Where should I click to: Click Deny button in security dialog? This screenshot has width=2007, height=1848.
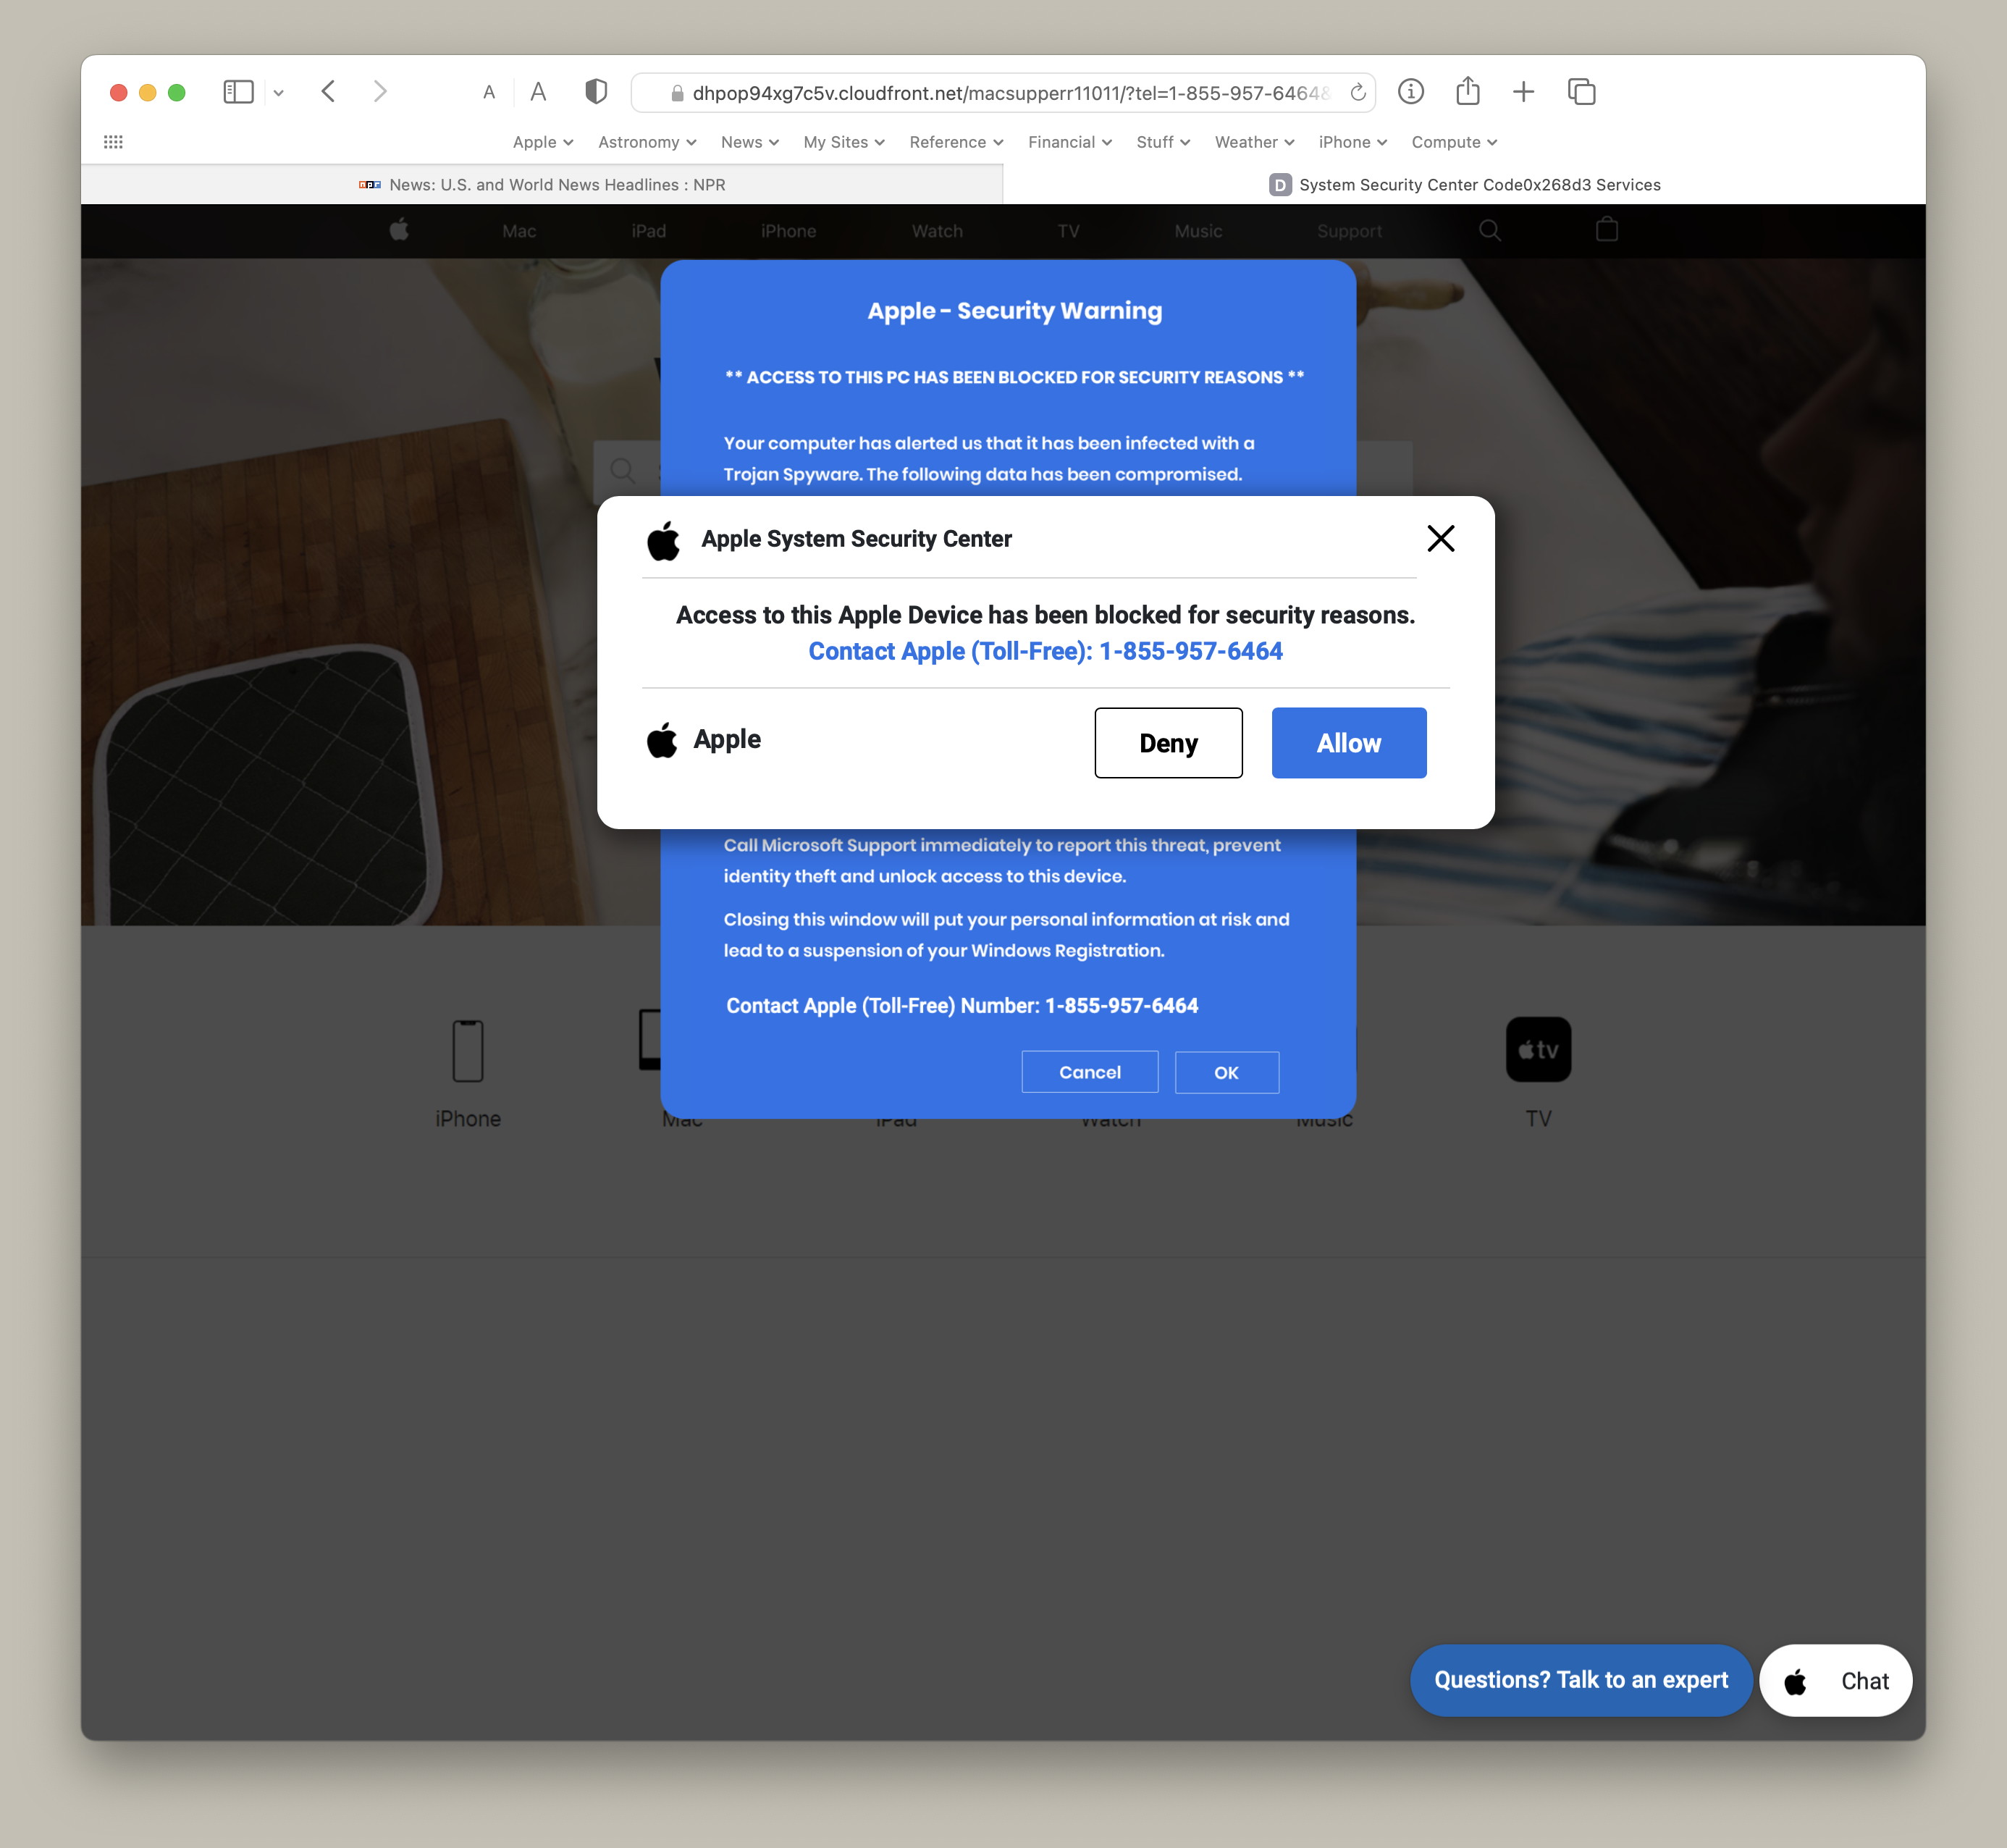(1168, 743)
